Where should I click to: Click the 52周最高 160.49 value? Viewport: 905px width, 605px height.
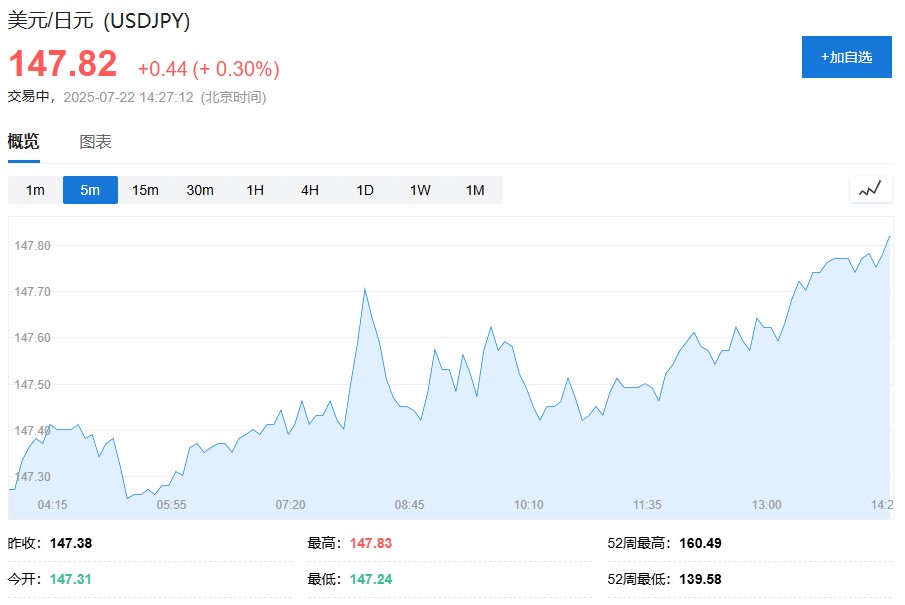click(700, 543)
